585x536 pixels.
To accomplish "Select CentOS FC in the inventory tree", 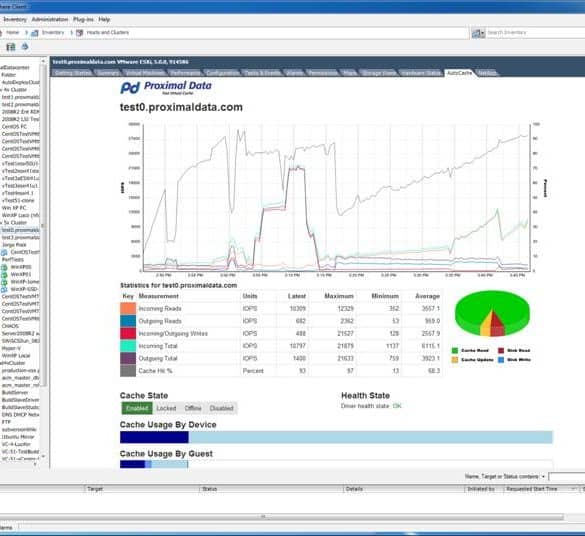I will click(14, 127).
